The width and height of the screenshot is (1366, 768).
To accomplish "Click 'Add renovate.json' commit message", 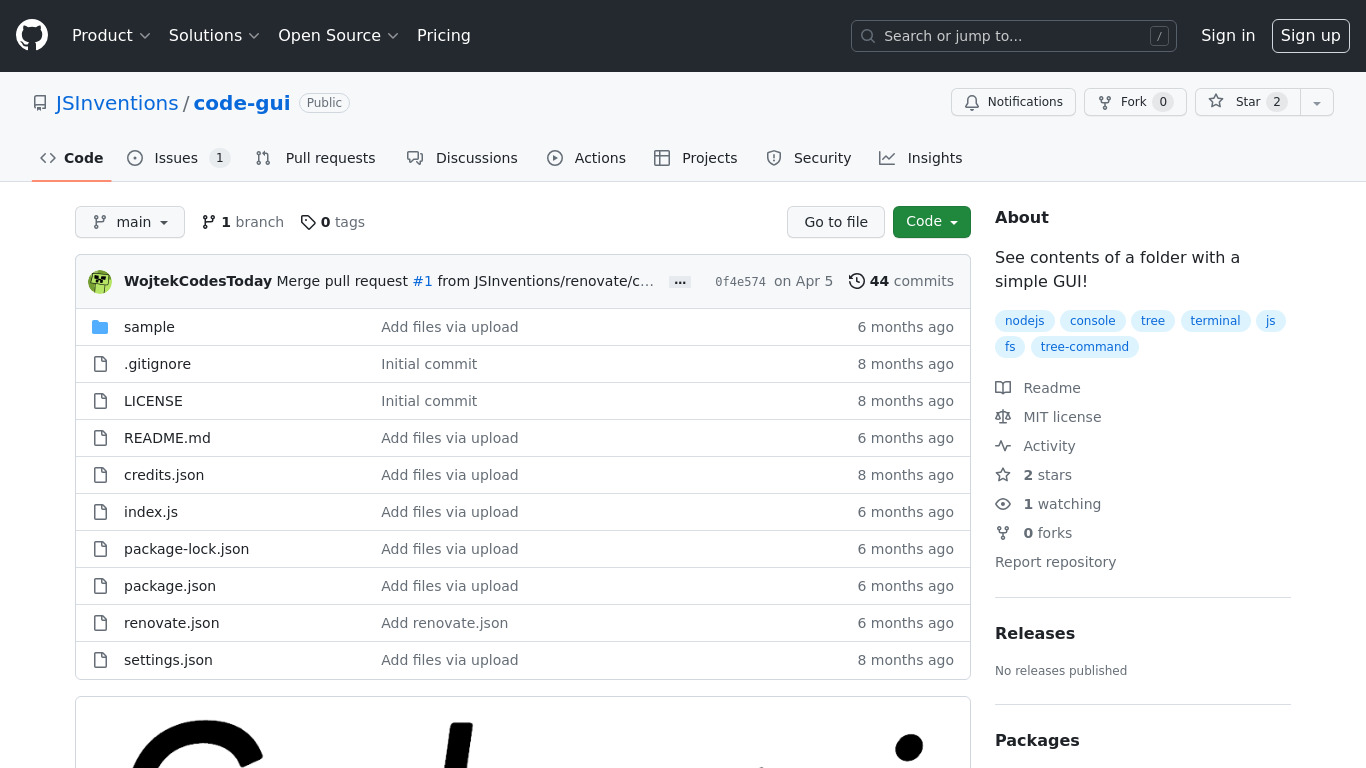I will [444, 623].
